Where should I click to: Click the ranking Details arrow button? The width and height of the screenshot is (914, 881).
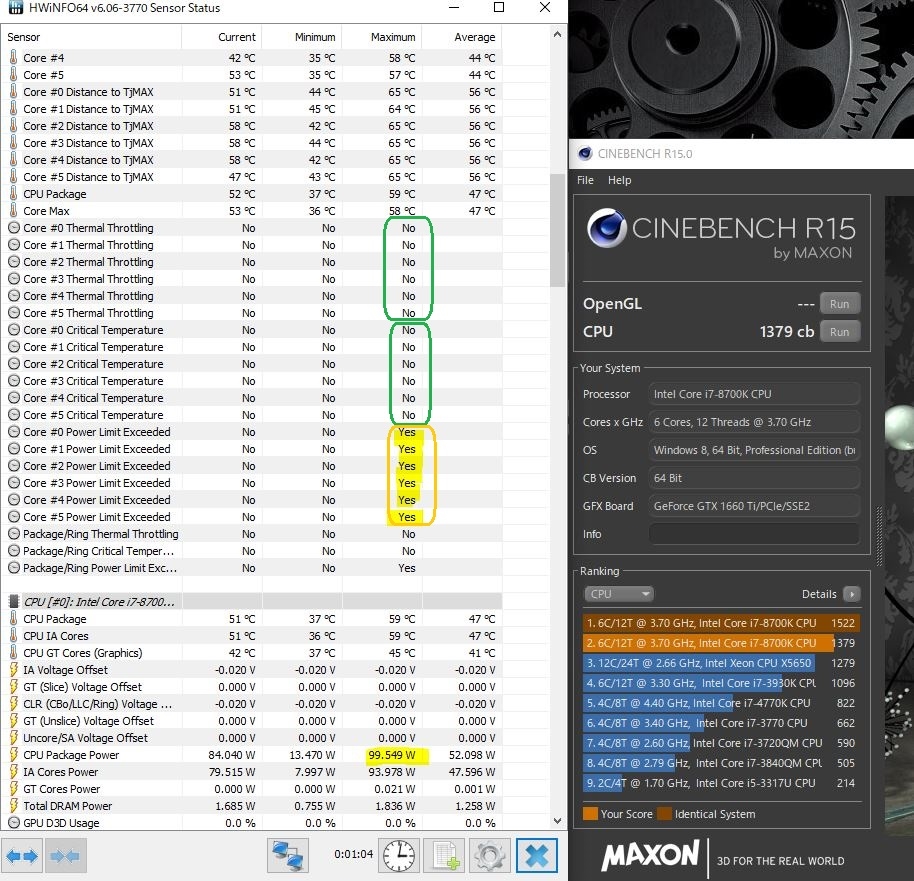pos(852,594)
